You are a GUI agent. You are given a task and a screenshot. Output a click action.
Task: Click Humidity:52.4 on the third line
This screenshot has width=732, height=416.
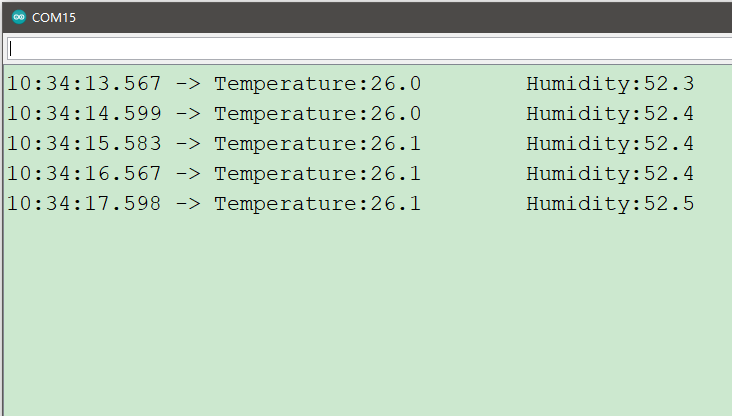click(x=610, y=144)
